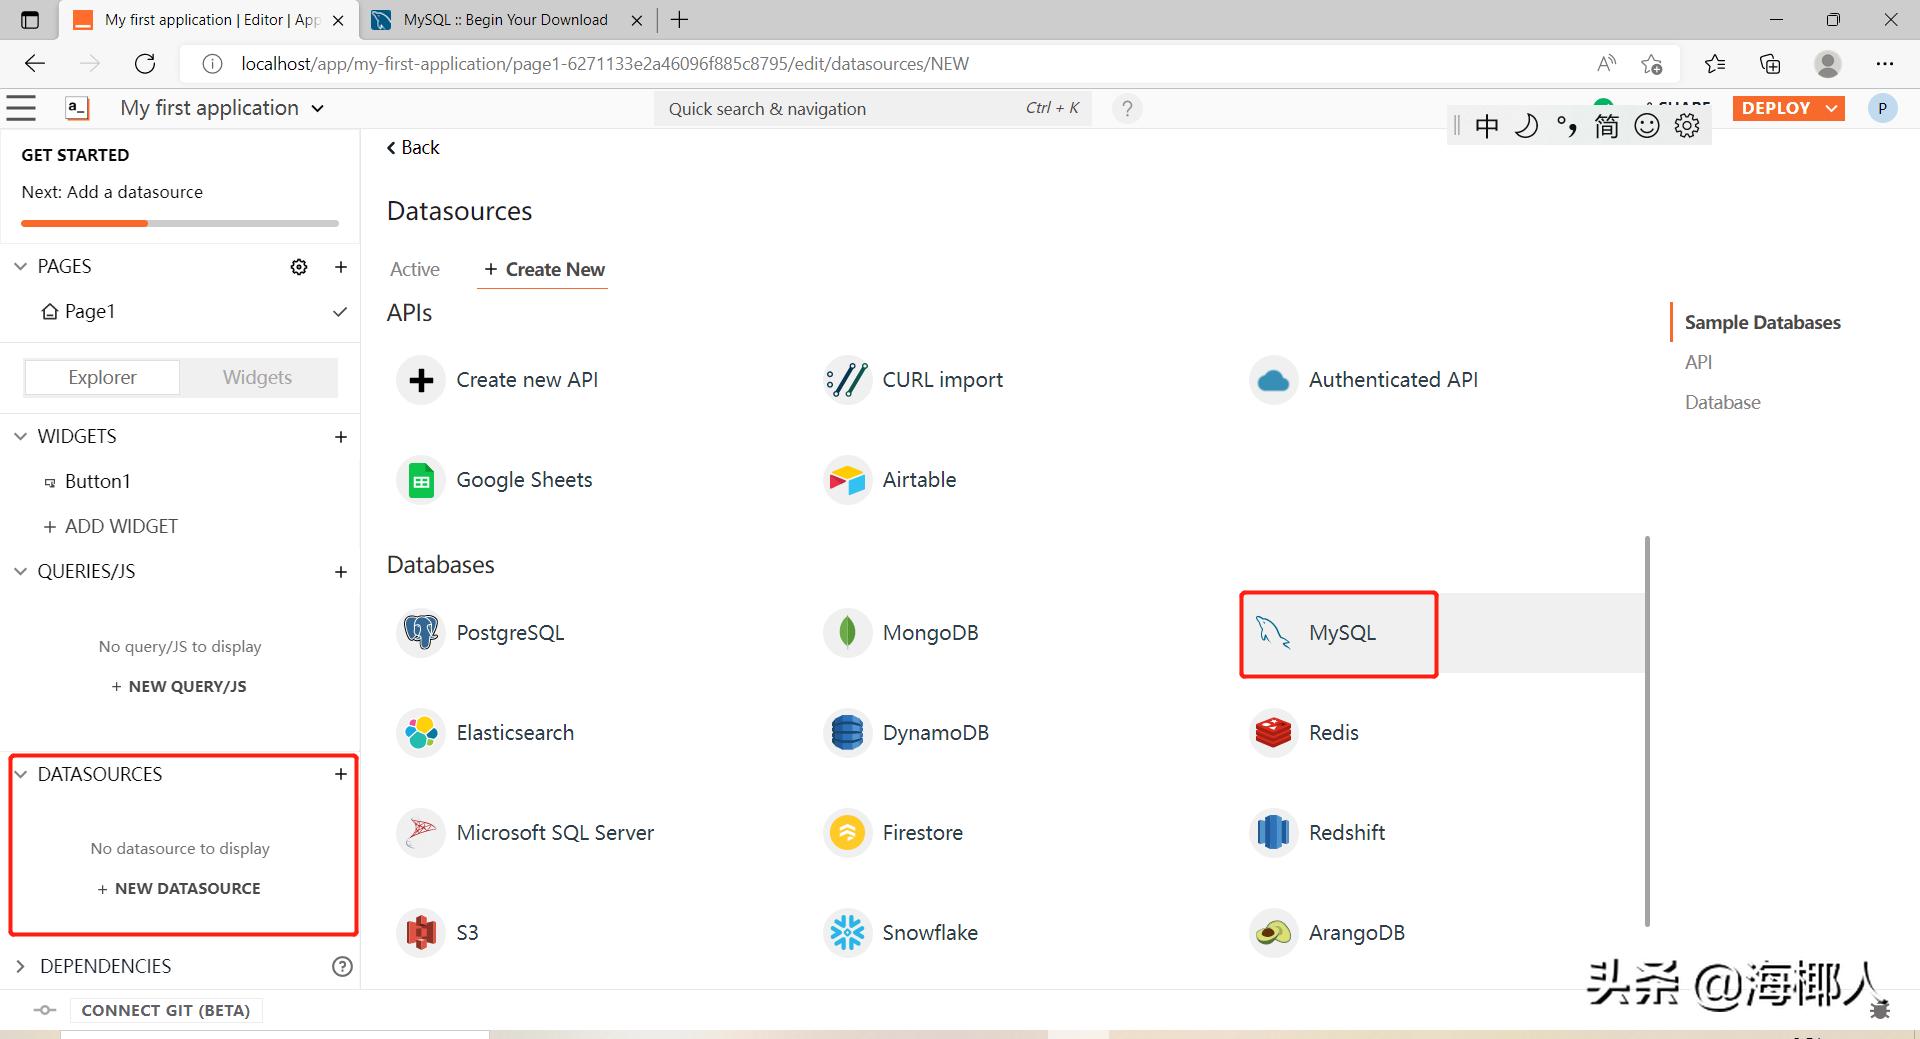Pick the Redis database connector
Image resolution: width=1920 pixels, height=1039 pixels.
pyautogui.click(x=1333, y=732)
